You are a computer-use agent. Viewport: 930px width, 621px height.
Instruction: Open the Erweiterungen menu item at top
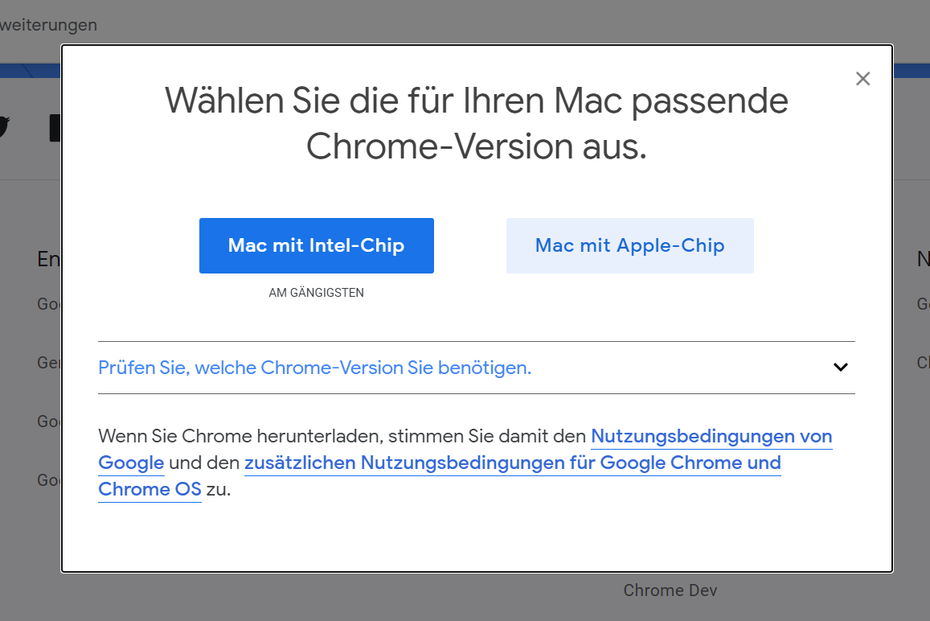(x=48, y=25)
